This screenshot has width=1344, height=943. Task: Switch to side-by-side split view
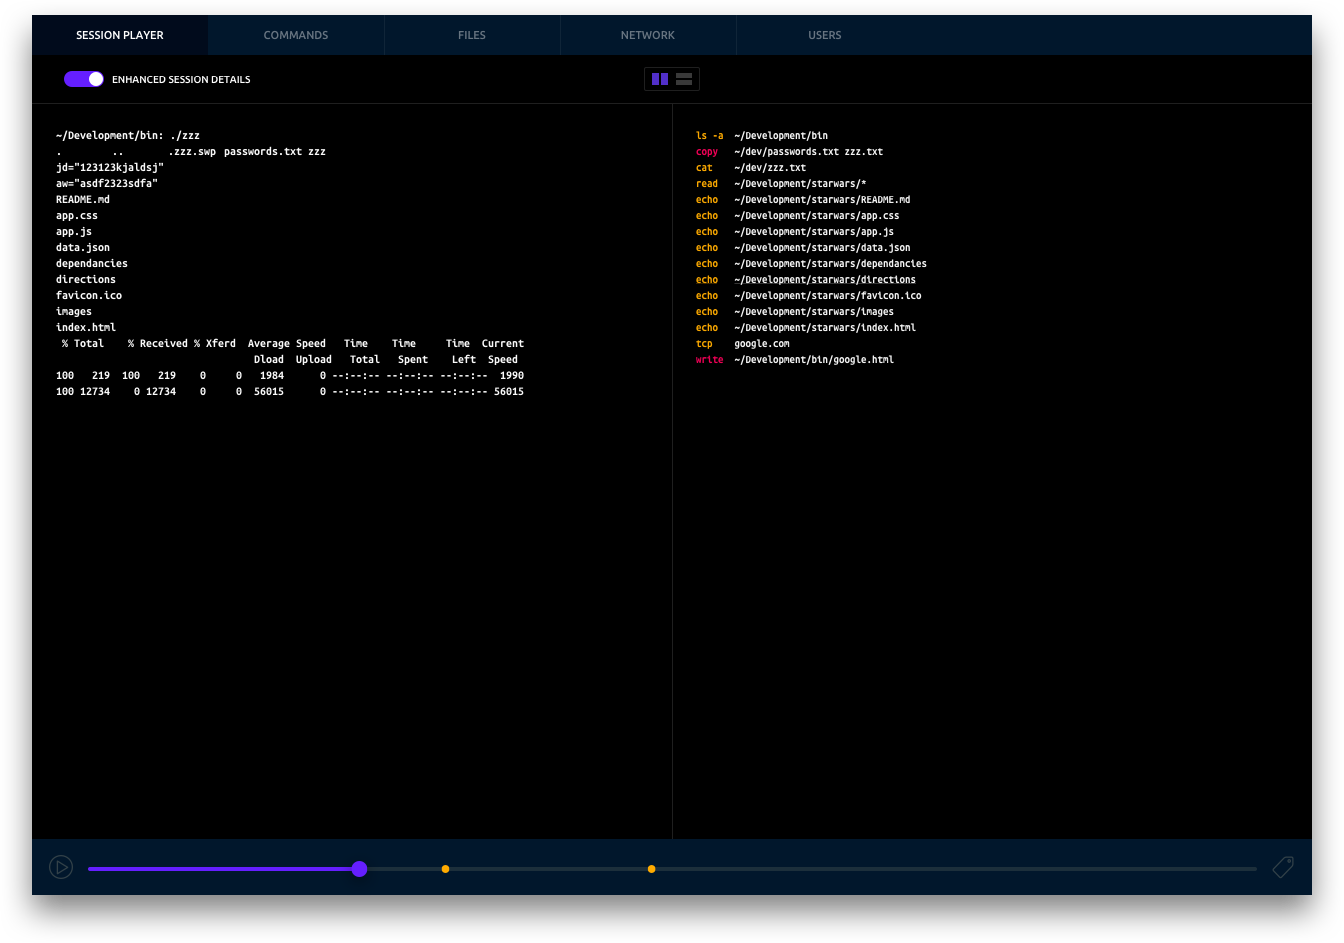[x=660, y=79]
